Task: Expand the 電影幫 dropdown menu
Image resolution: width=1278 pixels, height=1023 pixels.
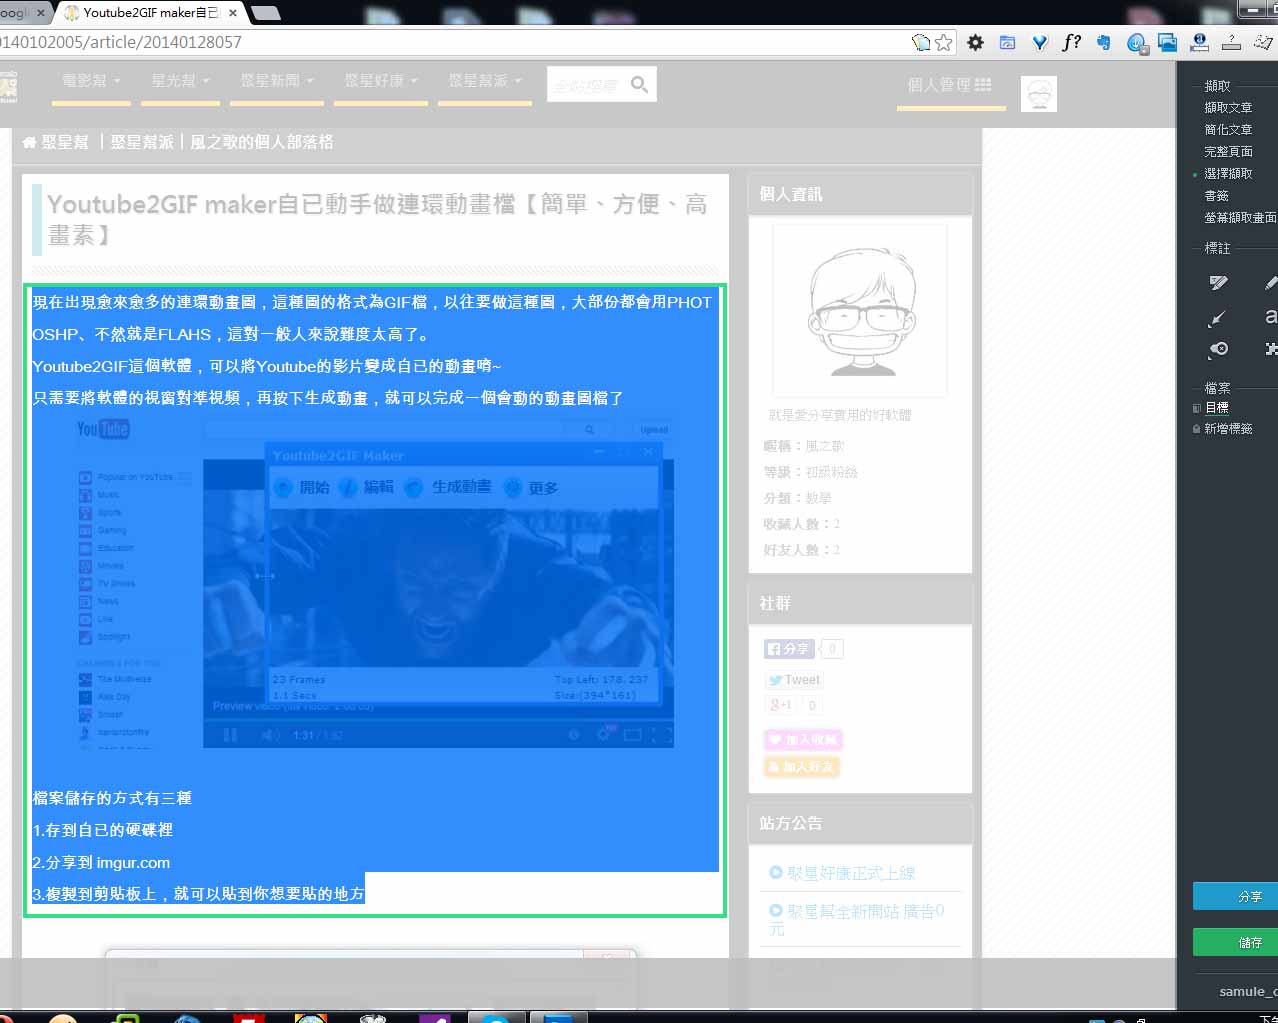Action: [x=91, y=81]
